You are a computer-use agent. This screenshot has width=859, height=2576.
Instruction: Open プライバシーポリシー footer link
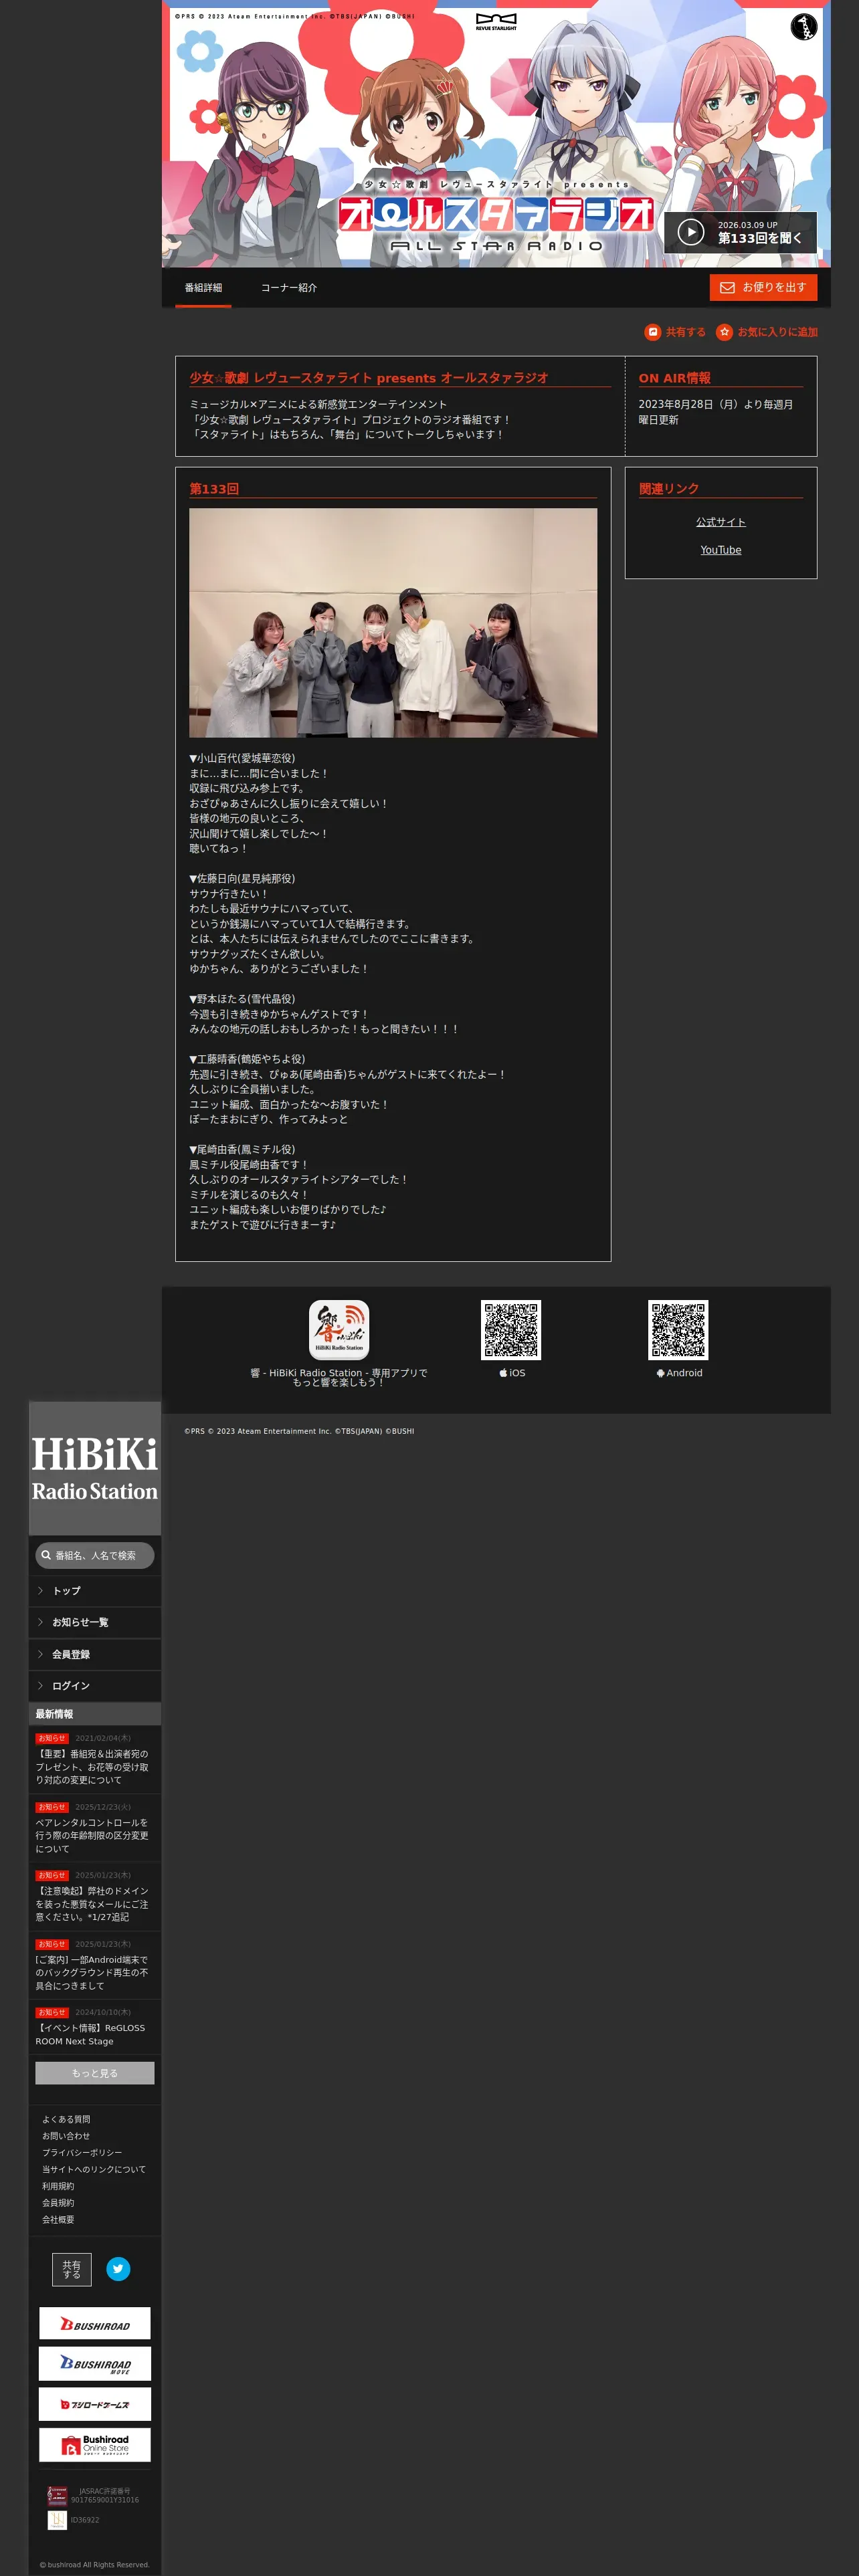pos(82,2152)
